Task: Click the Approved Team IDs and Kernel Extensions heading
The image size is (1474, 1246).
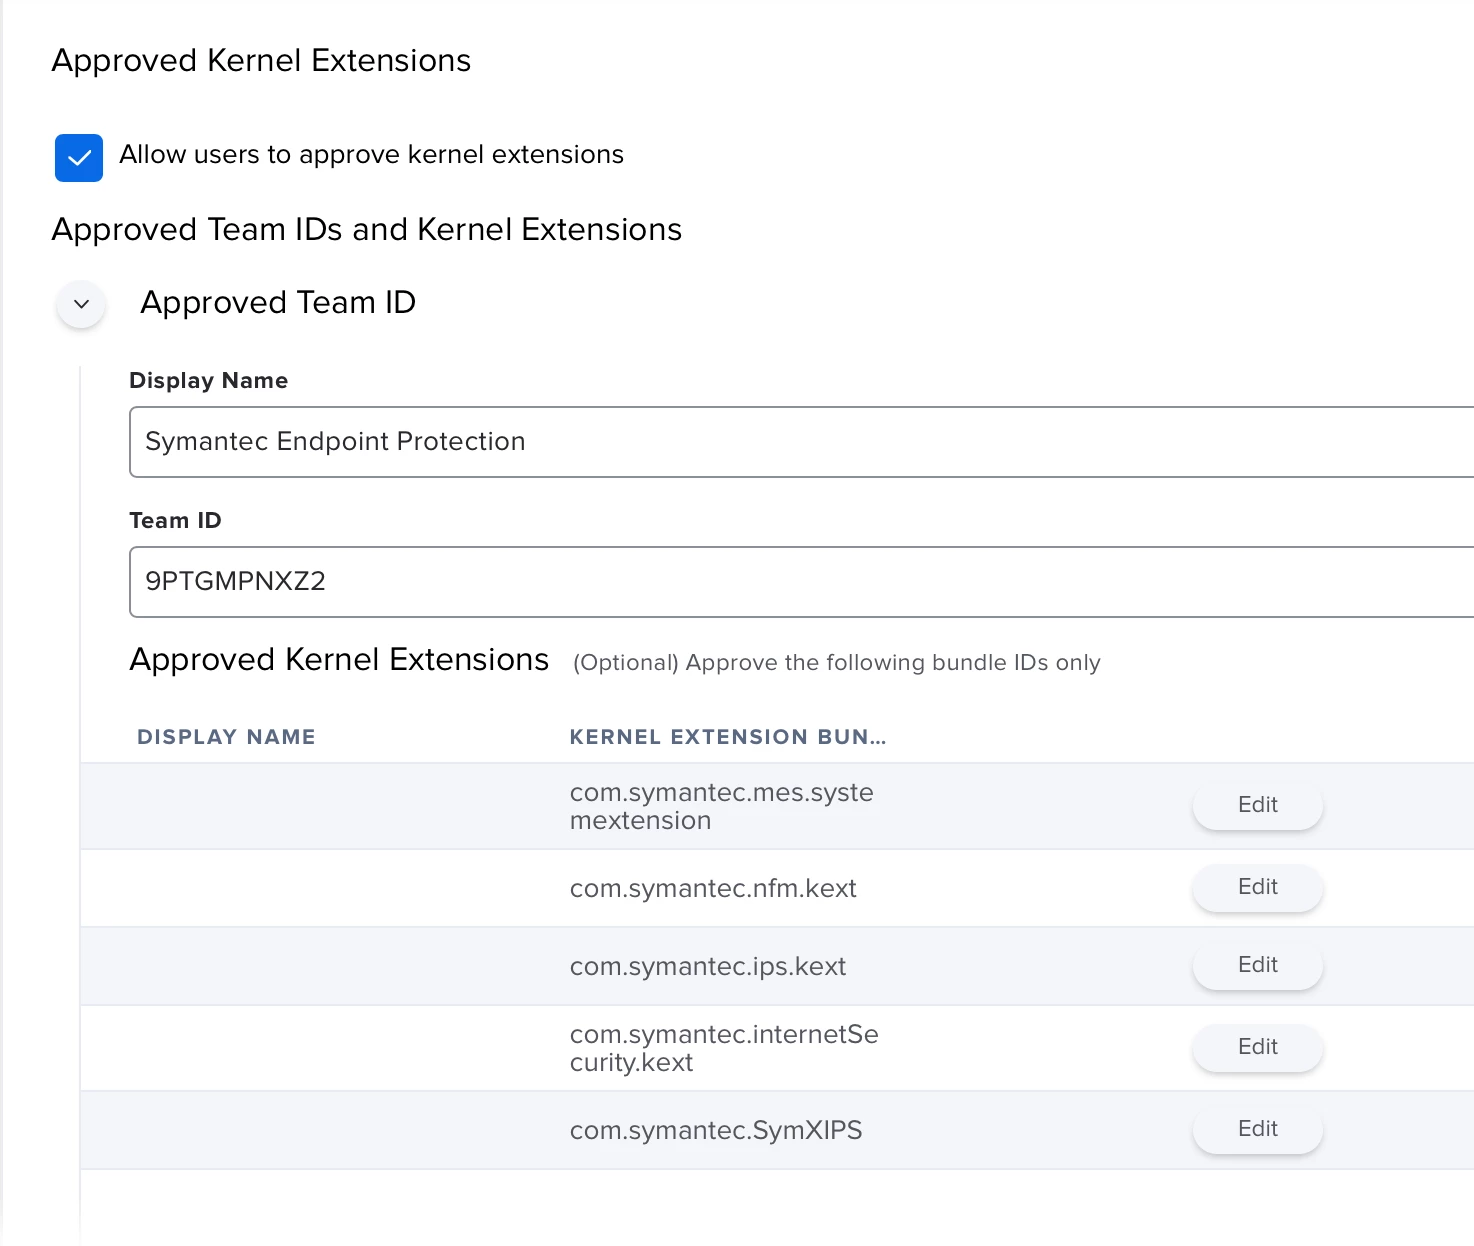Action: tap(367, 229)
